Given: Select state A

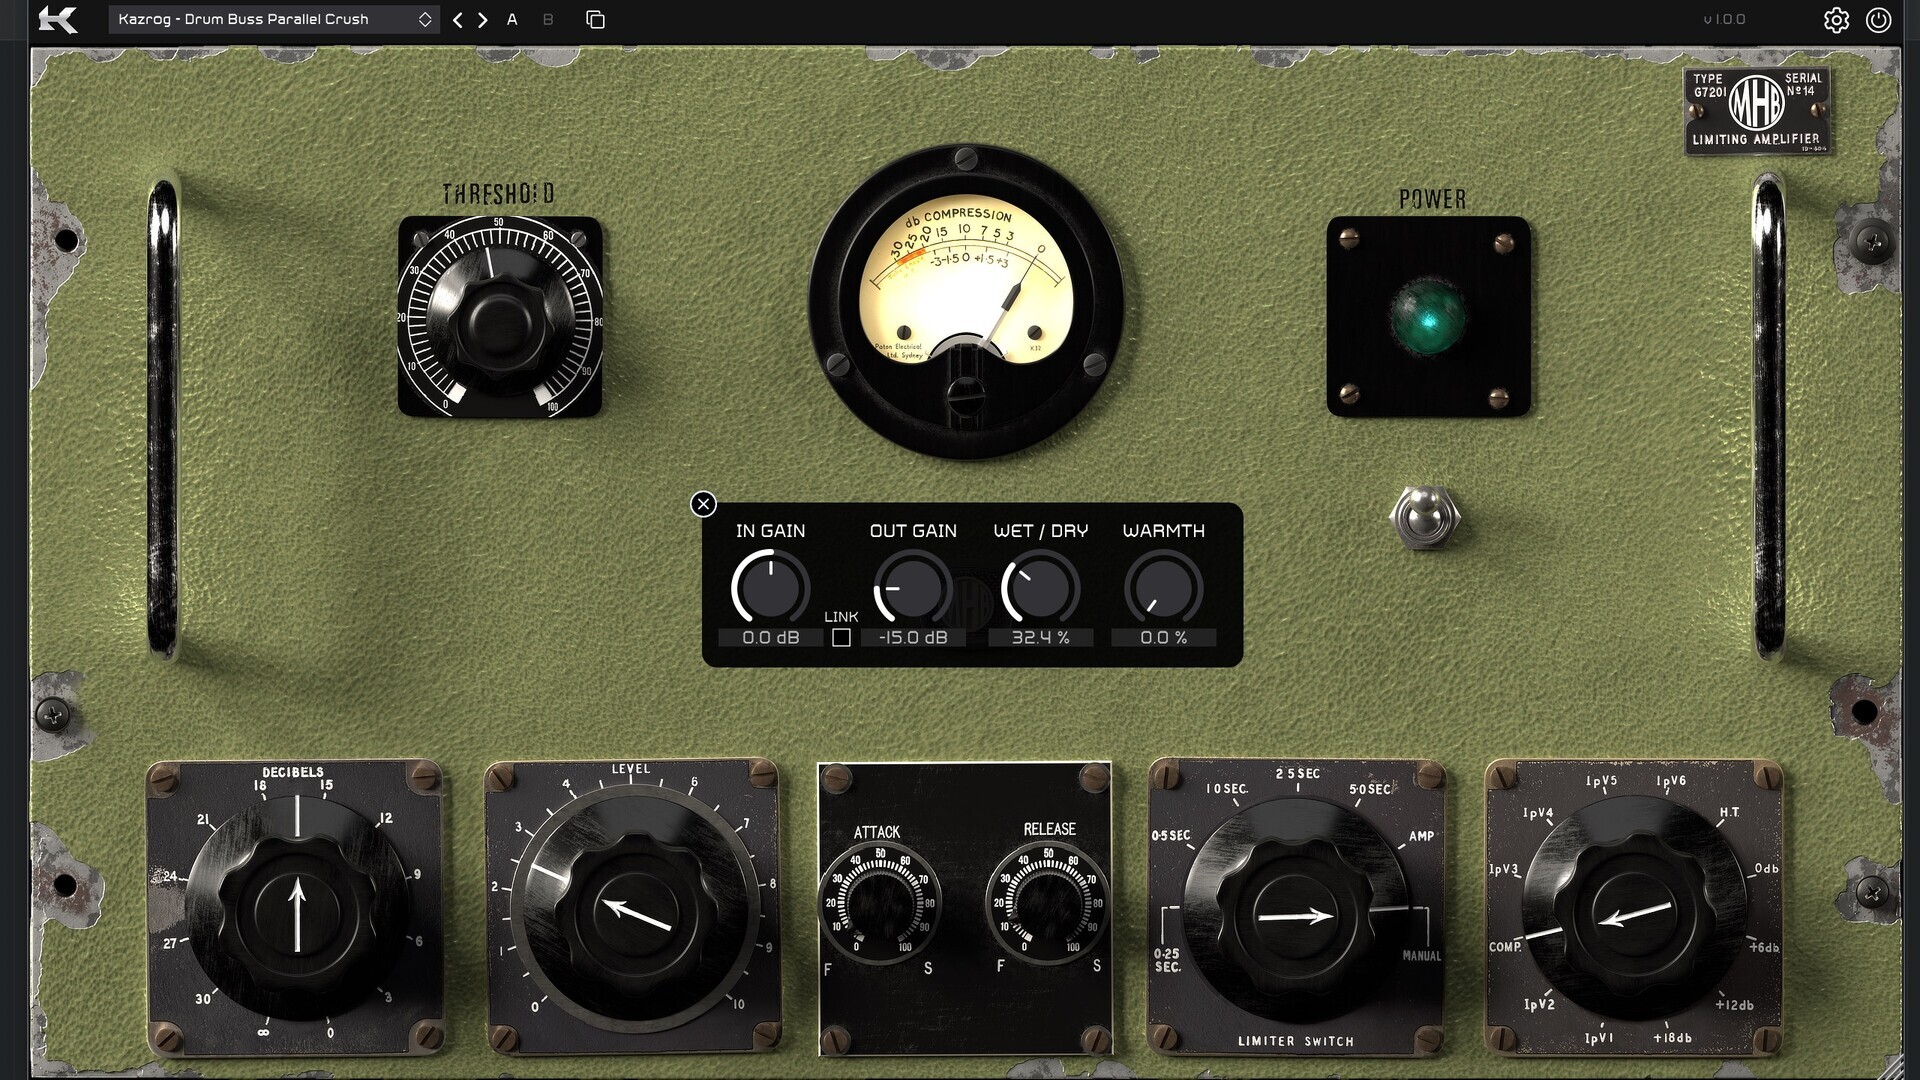Looking at the screenshot, I should click(x=512, y=20).
